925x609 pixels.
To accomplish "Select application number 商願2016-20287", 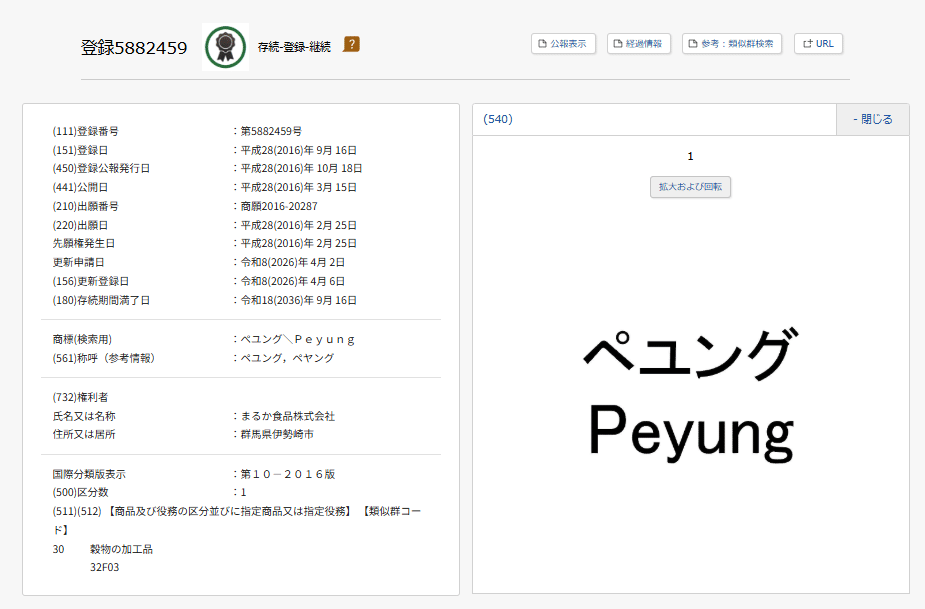I will pyautogui.click(x=279, y=206).
